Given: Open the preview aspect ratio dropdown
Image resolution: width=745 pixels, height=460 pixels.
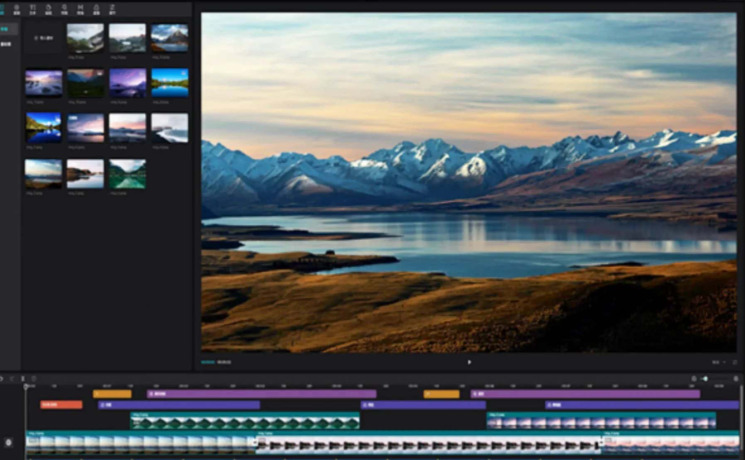Looking at the screenshot, I should 718,362.
